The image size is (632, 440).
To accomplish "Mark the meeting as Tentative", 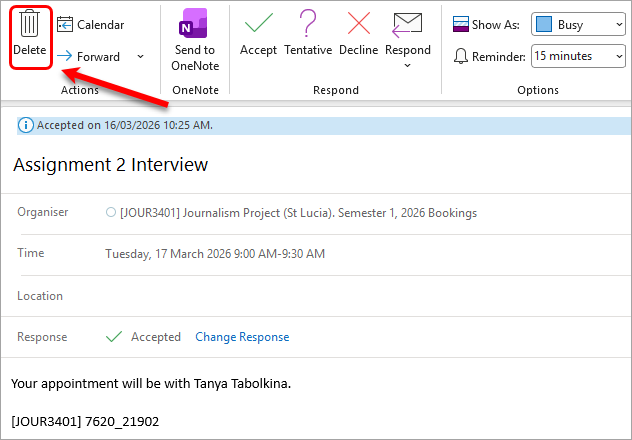I will click(x=308, y=34).
